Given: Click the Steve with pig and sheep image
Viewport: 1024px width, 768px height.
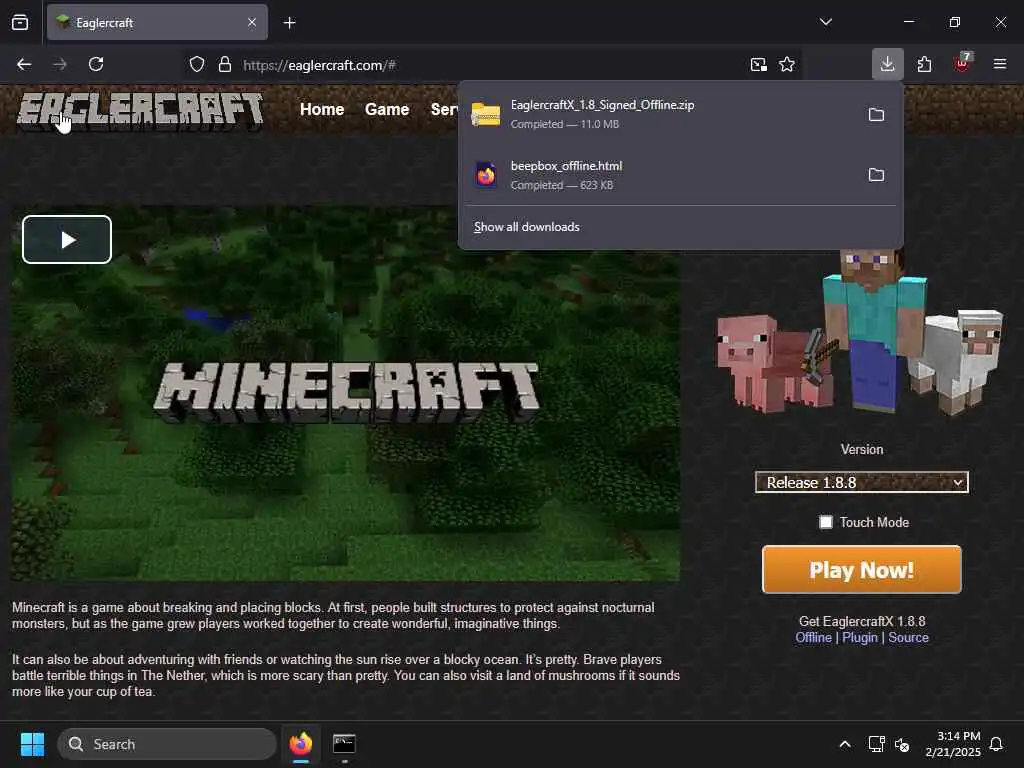Looking at the screenshot, I should 859,332.
